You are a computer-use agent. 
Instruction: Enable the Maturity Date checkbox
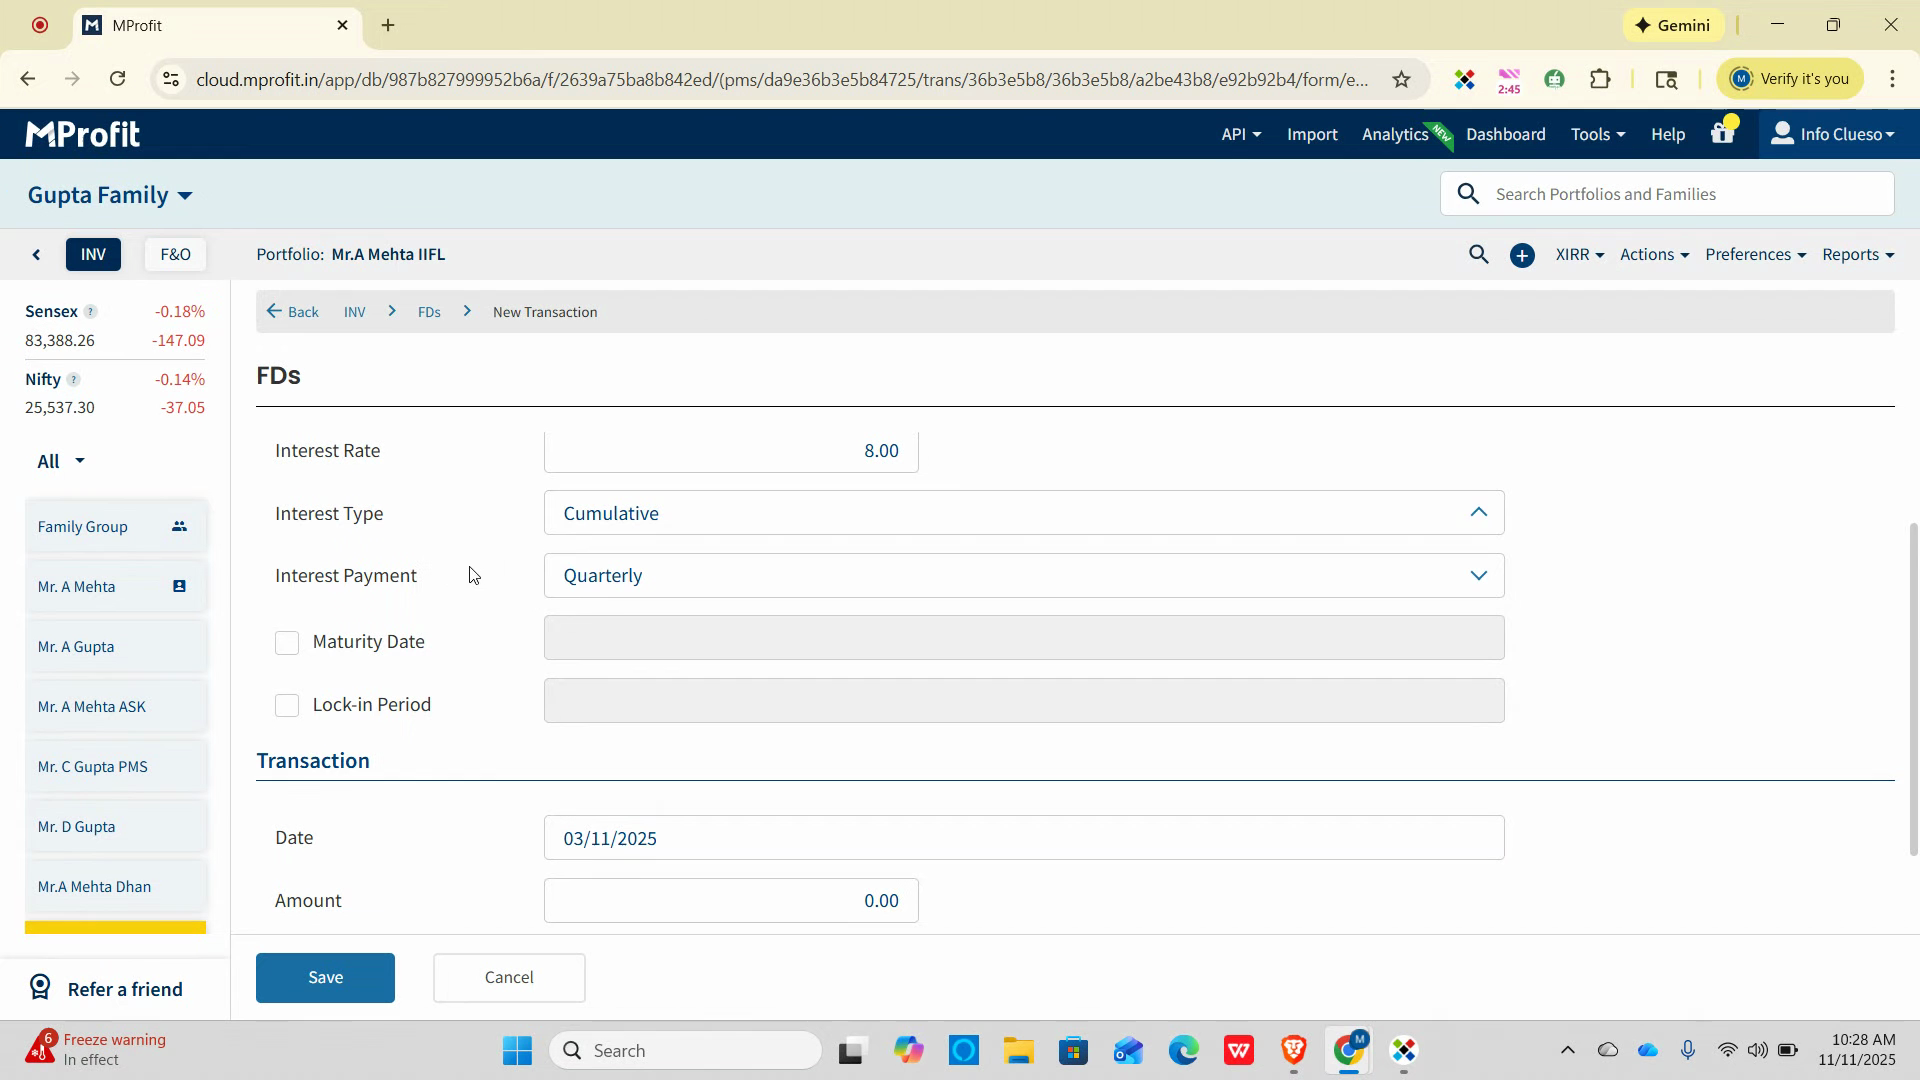(287, 643)
